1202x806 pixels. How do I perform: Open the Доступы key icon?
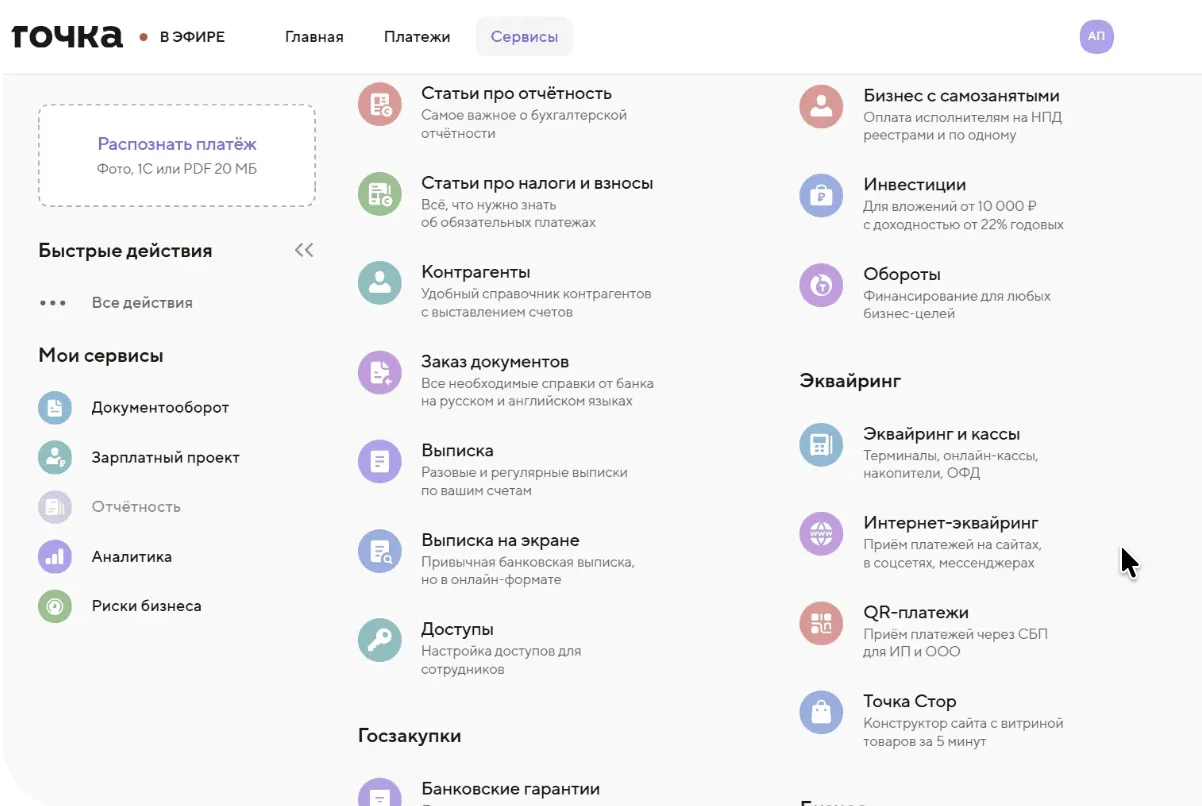coord(379,640)
